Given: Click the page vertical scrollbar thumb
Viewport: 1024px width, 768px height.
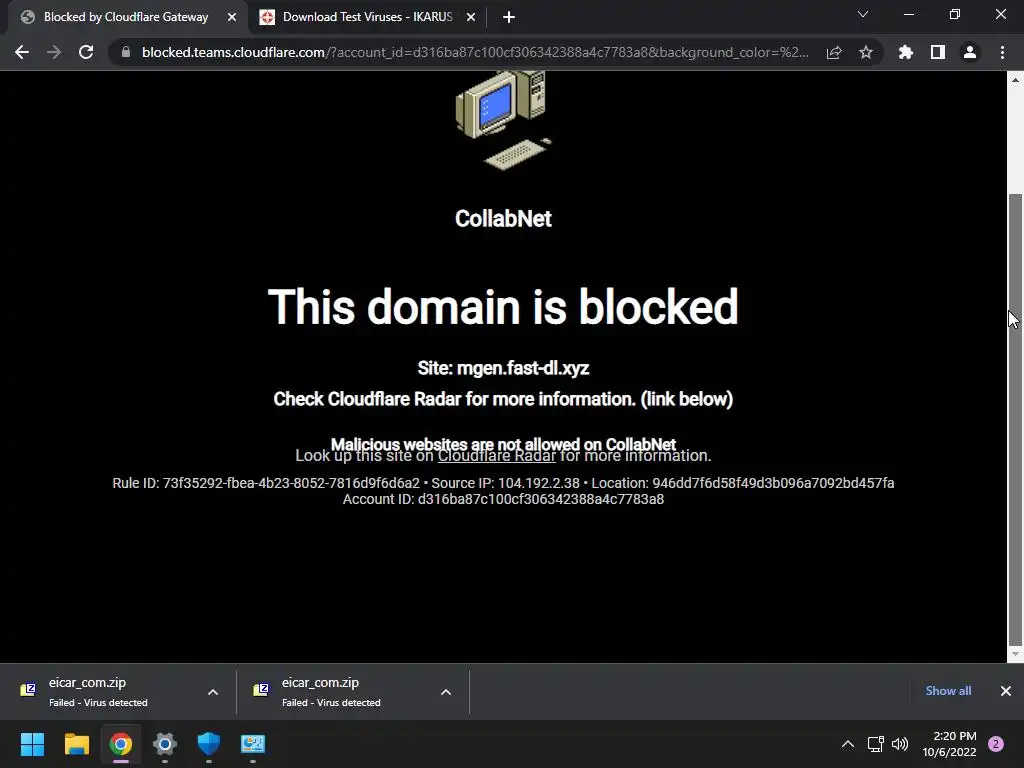Looking at the screenshot, I should [x=1015, y=419].
